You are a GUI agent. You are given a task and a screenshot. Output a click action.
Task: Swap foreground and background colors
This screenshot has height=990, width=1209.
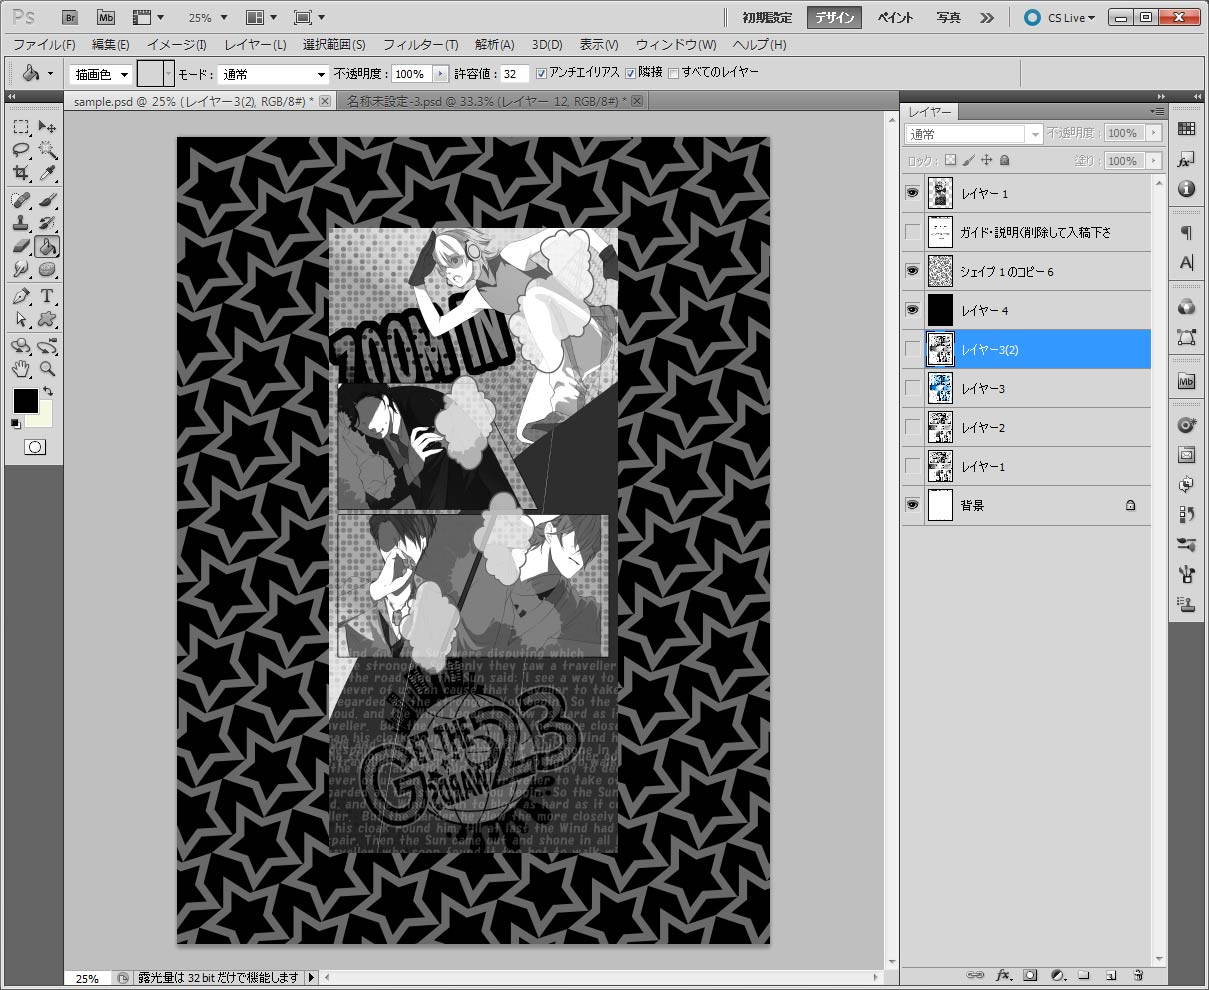[47, 391]
